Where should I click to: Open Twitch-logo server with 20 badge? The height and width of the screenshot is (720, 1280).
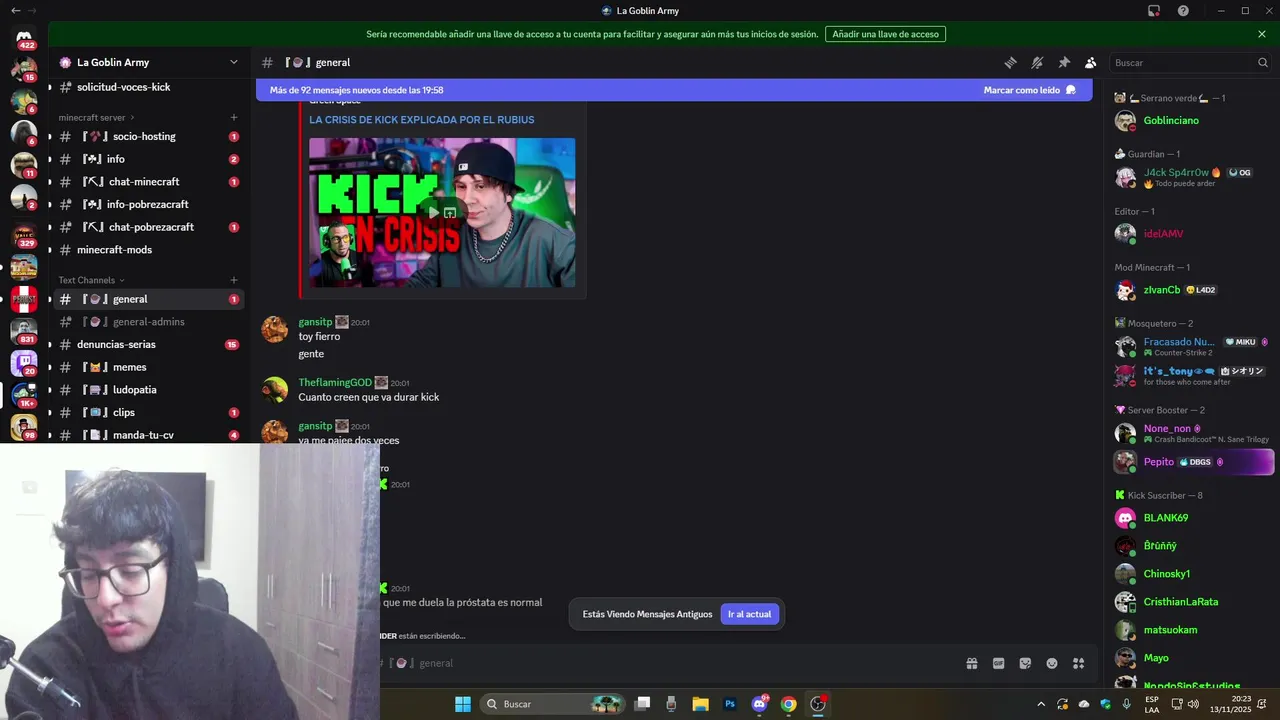point(24,363)
